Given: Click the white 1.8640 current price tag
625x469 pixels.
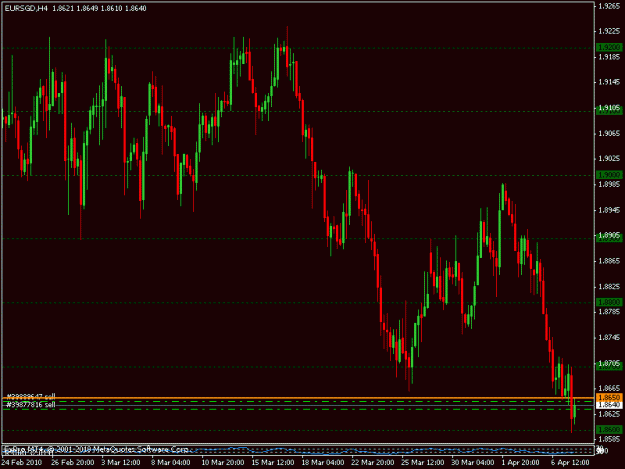Looking at the screenshot, I should [609, 405].
